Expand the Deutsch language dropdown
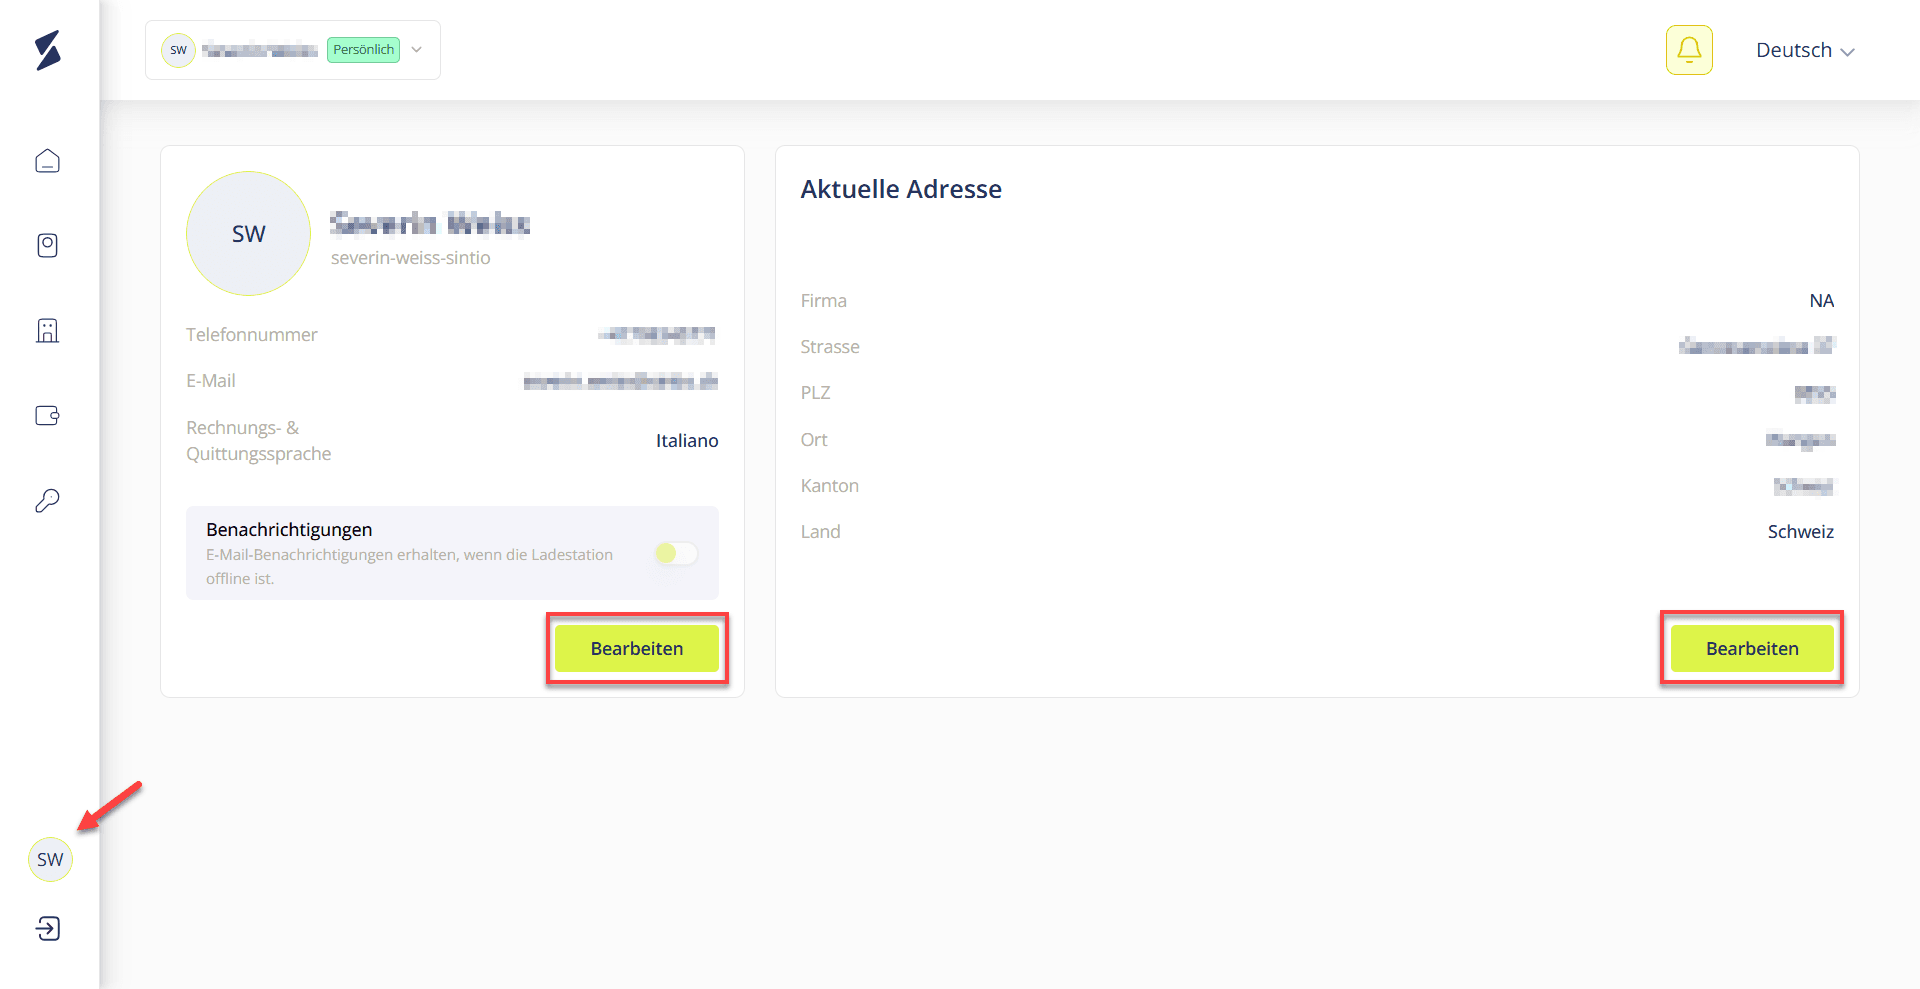This screenshot has width=1920, height=989. (1805, 50)
